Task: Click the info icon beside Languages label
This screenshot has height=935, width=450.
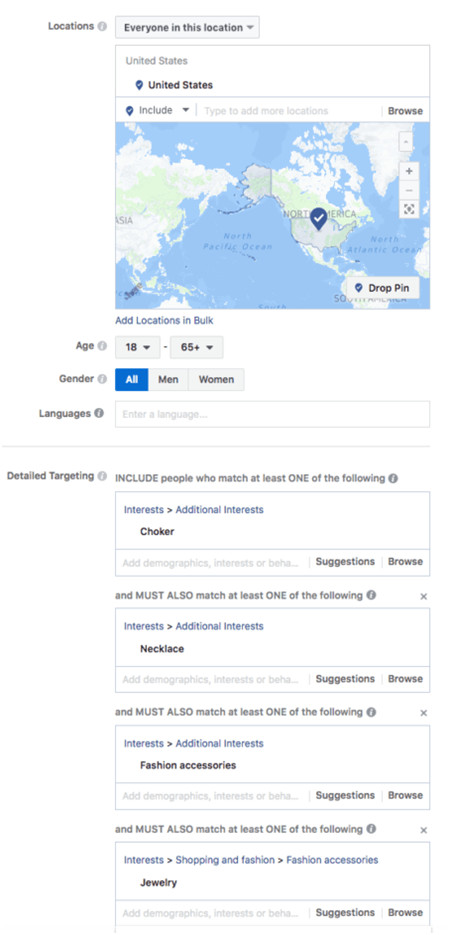Action: 99,413
